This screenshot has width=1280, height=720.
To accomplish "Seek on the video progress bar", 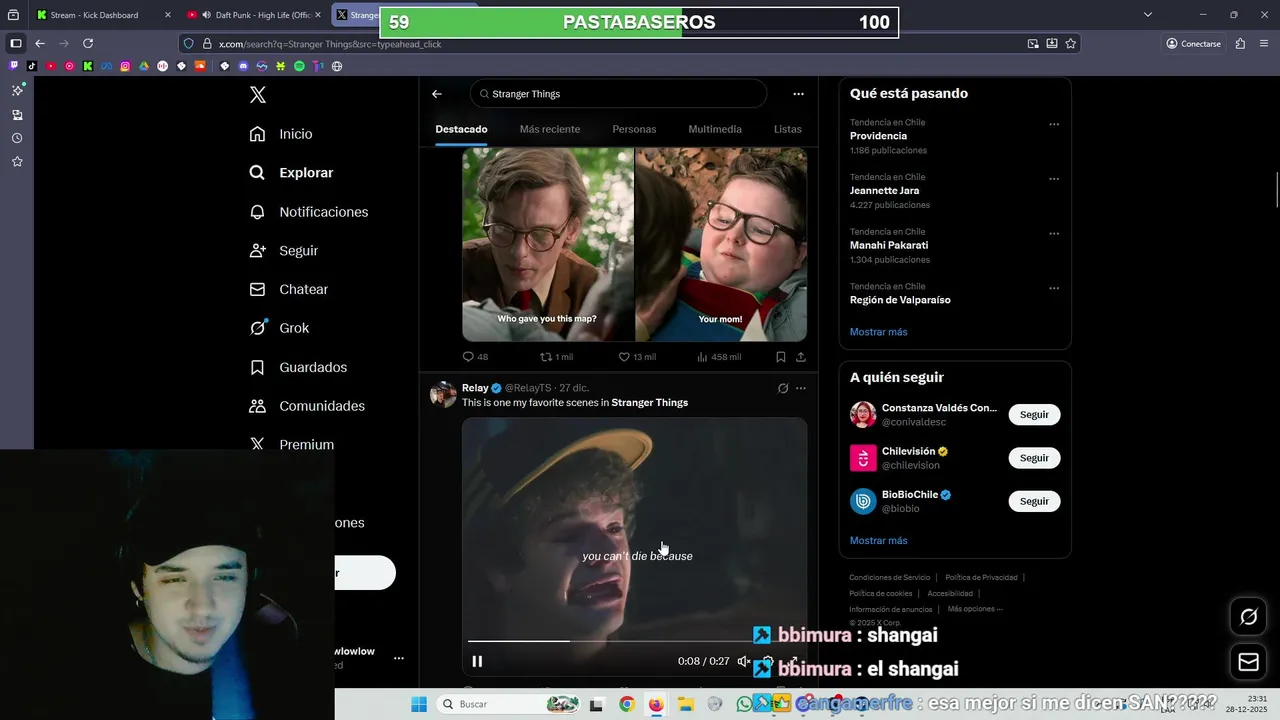I will pyautogui.click(x=633, y=641).
